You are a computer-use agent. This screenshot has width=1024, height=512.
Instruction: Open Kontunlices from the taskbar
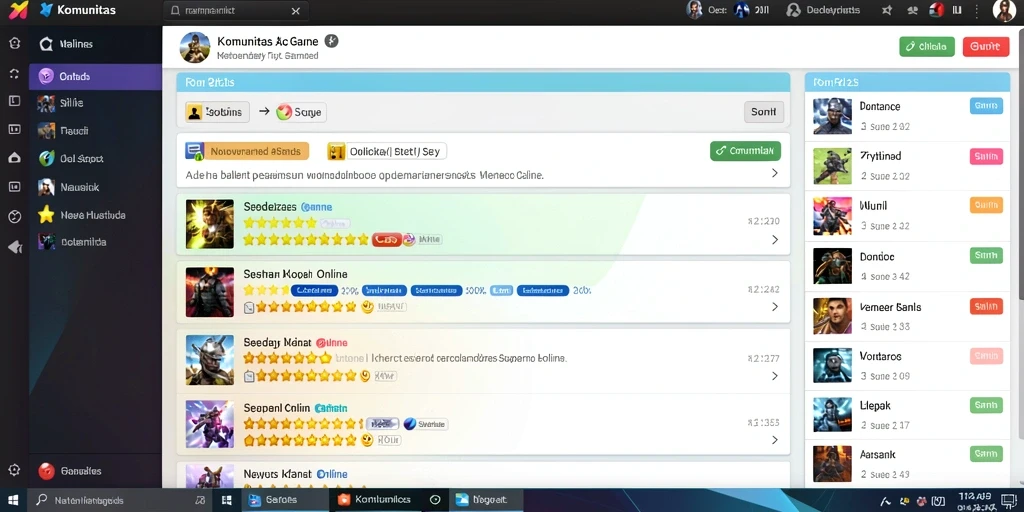[374, 500]
